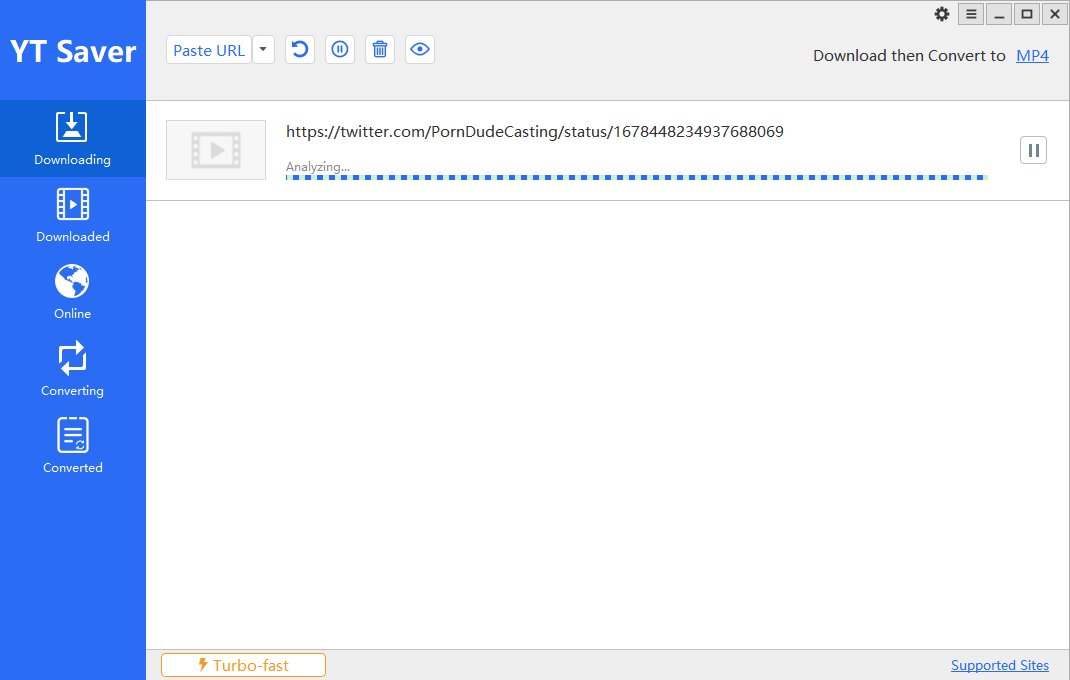
Task: Maximize the YT Saver window
Action: click(1026, 14)
